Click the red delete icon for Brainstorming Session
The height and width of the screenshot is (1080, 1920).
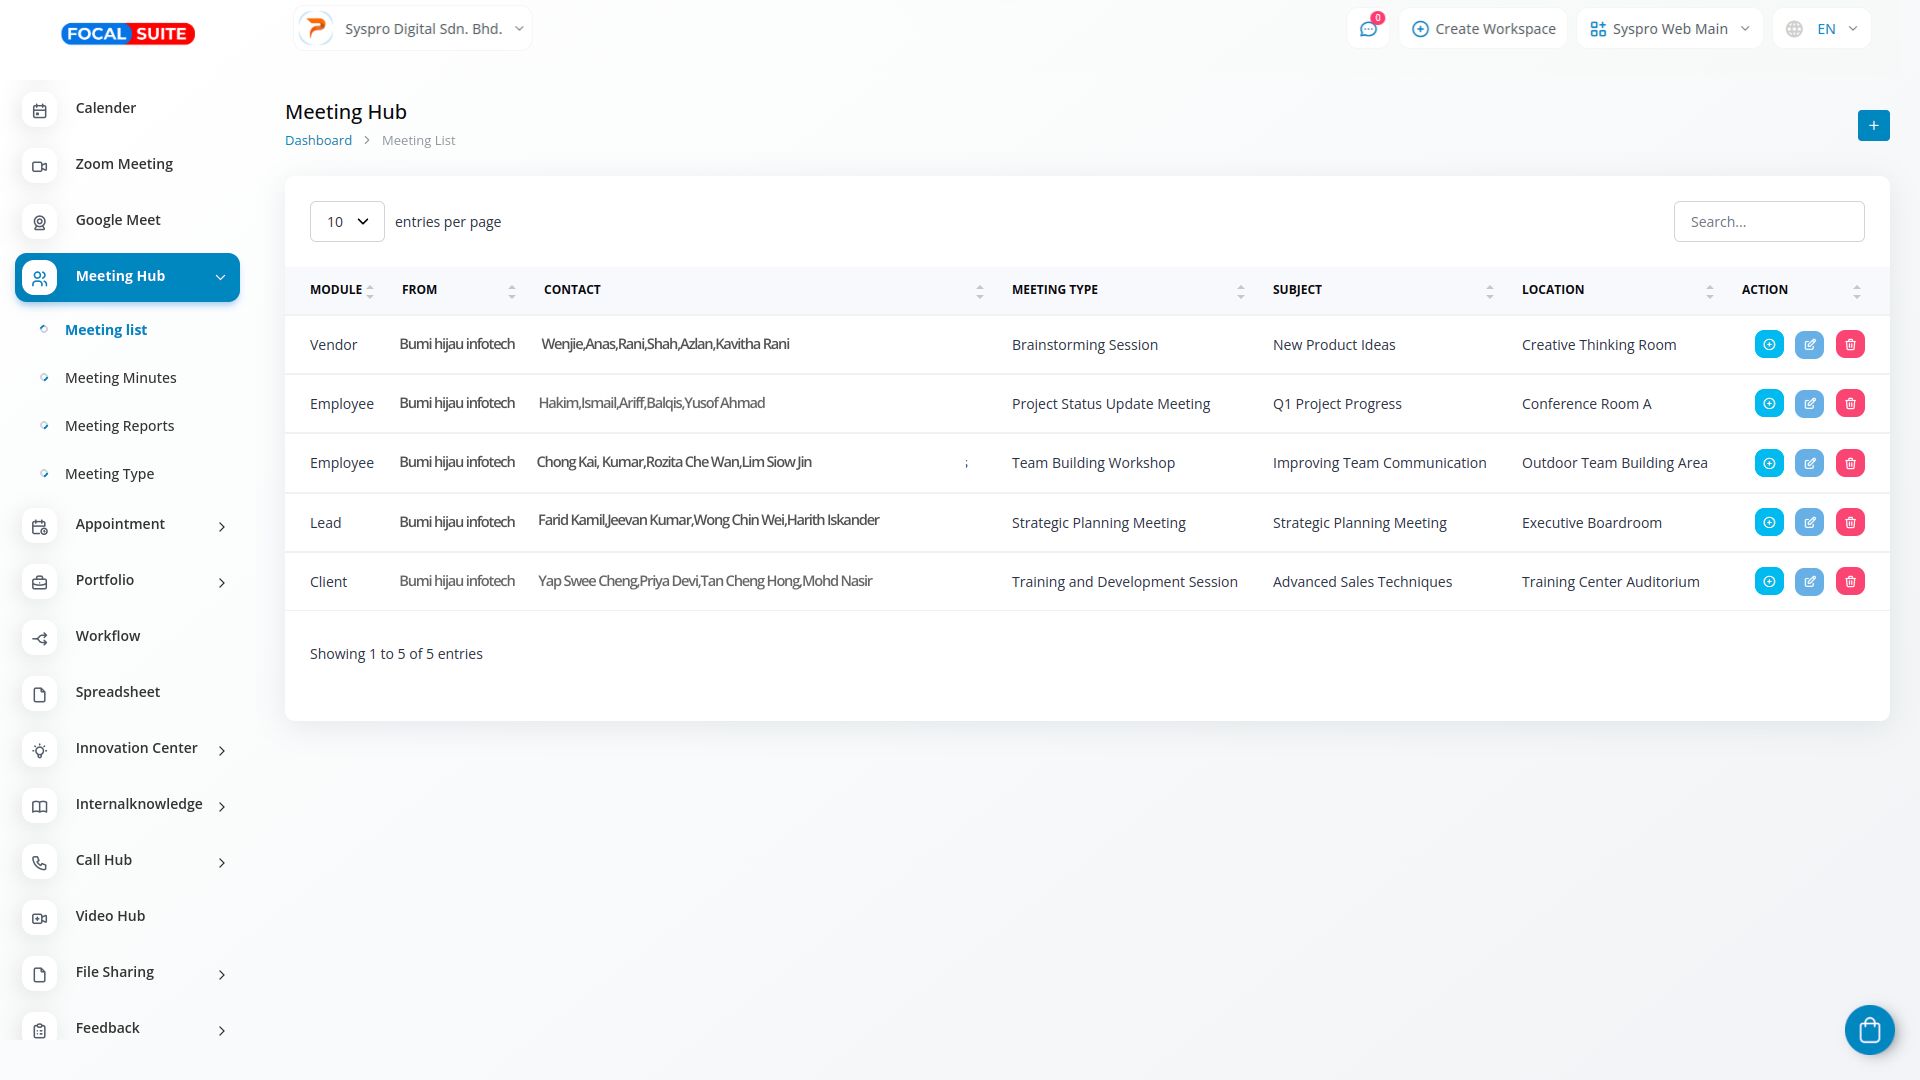[x=1850, y=345]
